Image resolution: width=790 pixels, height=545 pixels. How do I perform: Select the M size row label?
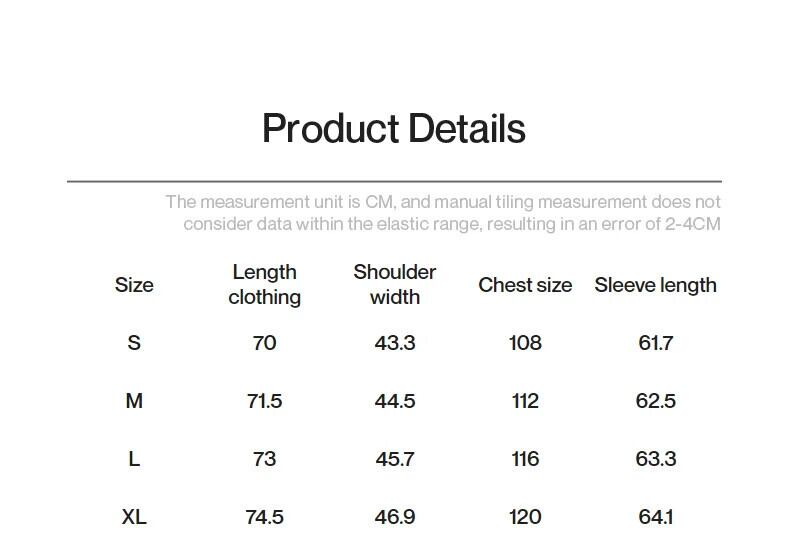tap(134, 401)
